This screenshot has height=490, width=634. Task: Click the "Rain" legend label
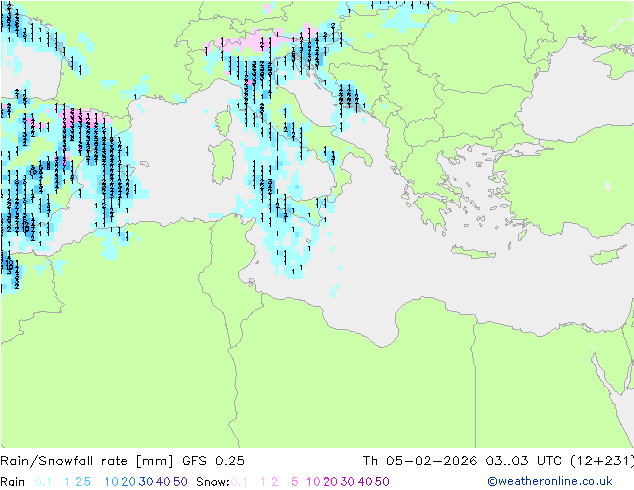[x=13, y=482]
